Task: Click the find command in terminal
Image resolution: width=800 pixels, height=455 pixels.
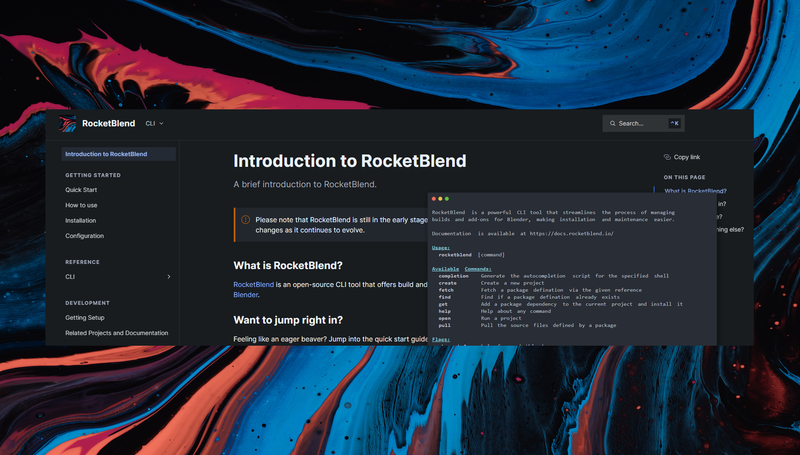Action: [445, 297]
